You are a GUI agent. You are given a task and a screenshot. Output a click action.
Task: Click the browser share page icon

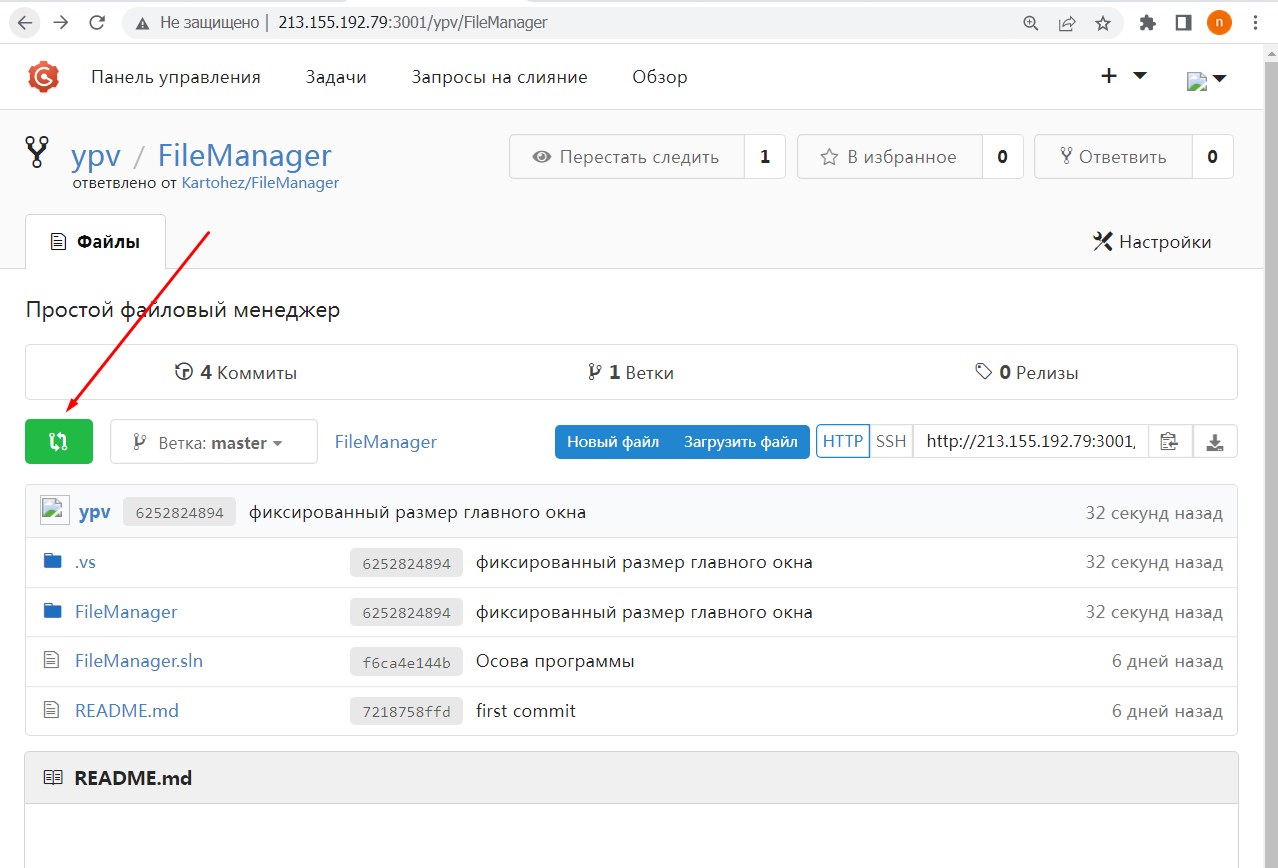[x=1067, y=23]
